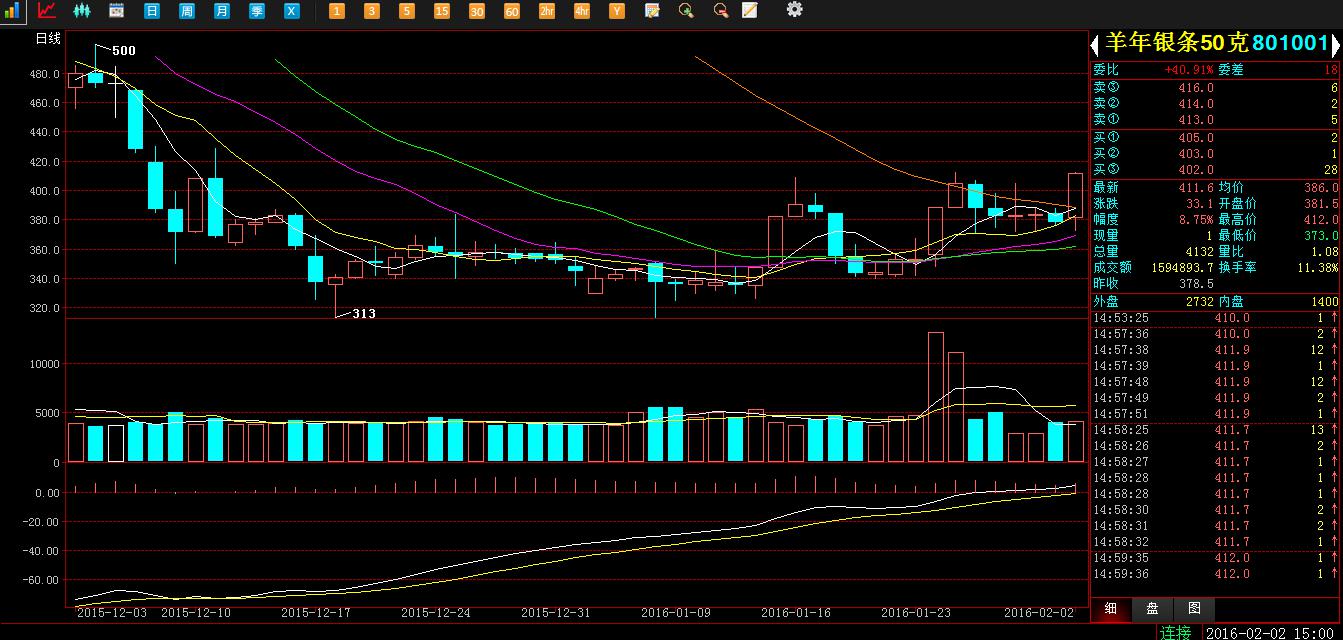Go to previous product with left arrow
Viewport: 1343px width, 640px height.
point(1095,44)
